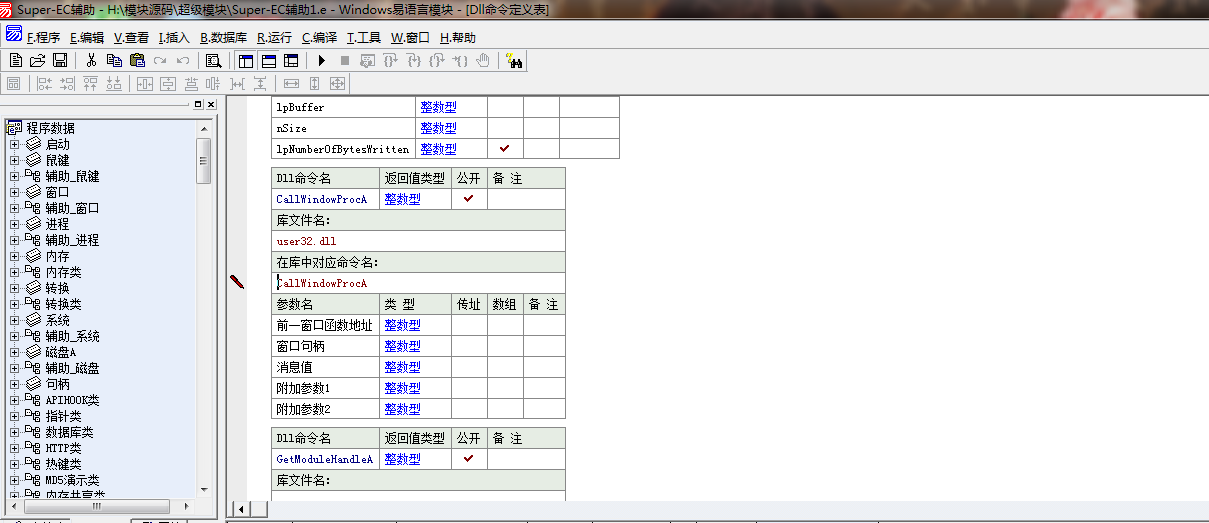1209x523 pixels.
Task: Click the New file toolbar icon
Action: (x=16, y=61)
